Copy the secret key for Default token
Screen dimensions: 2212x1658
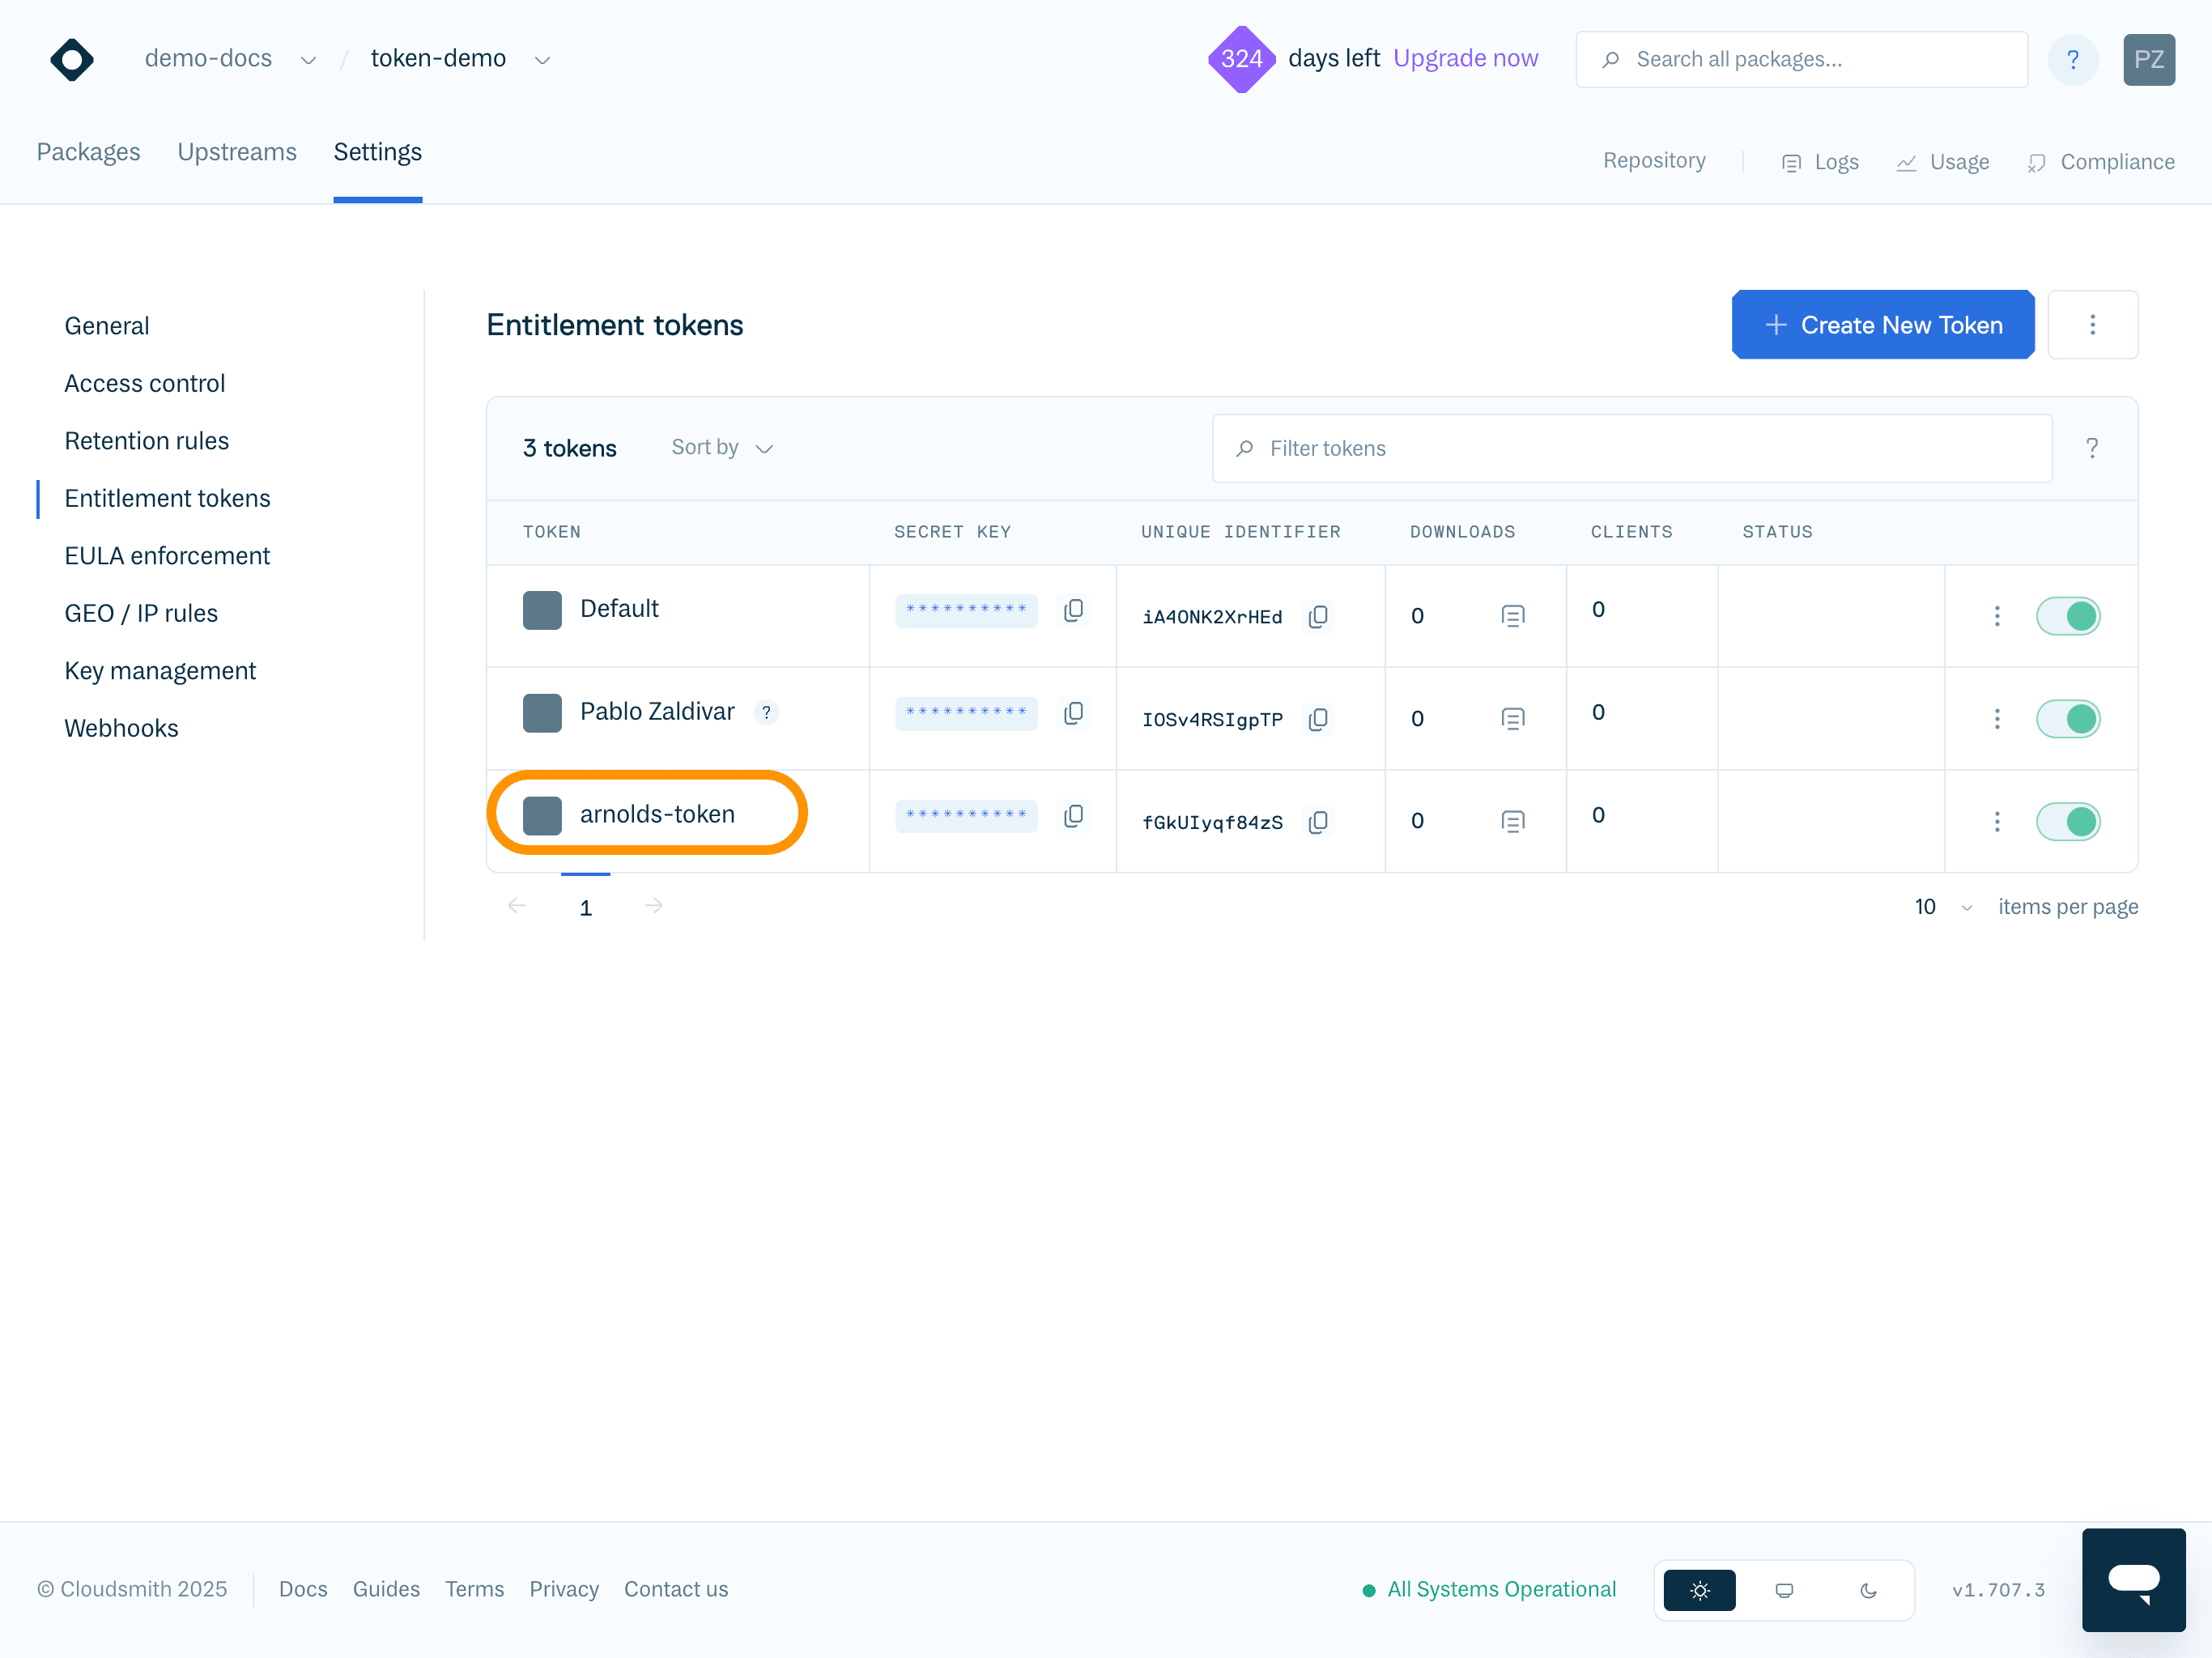[x=1074, y=610]
